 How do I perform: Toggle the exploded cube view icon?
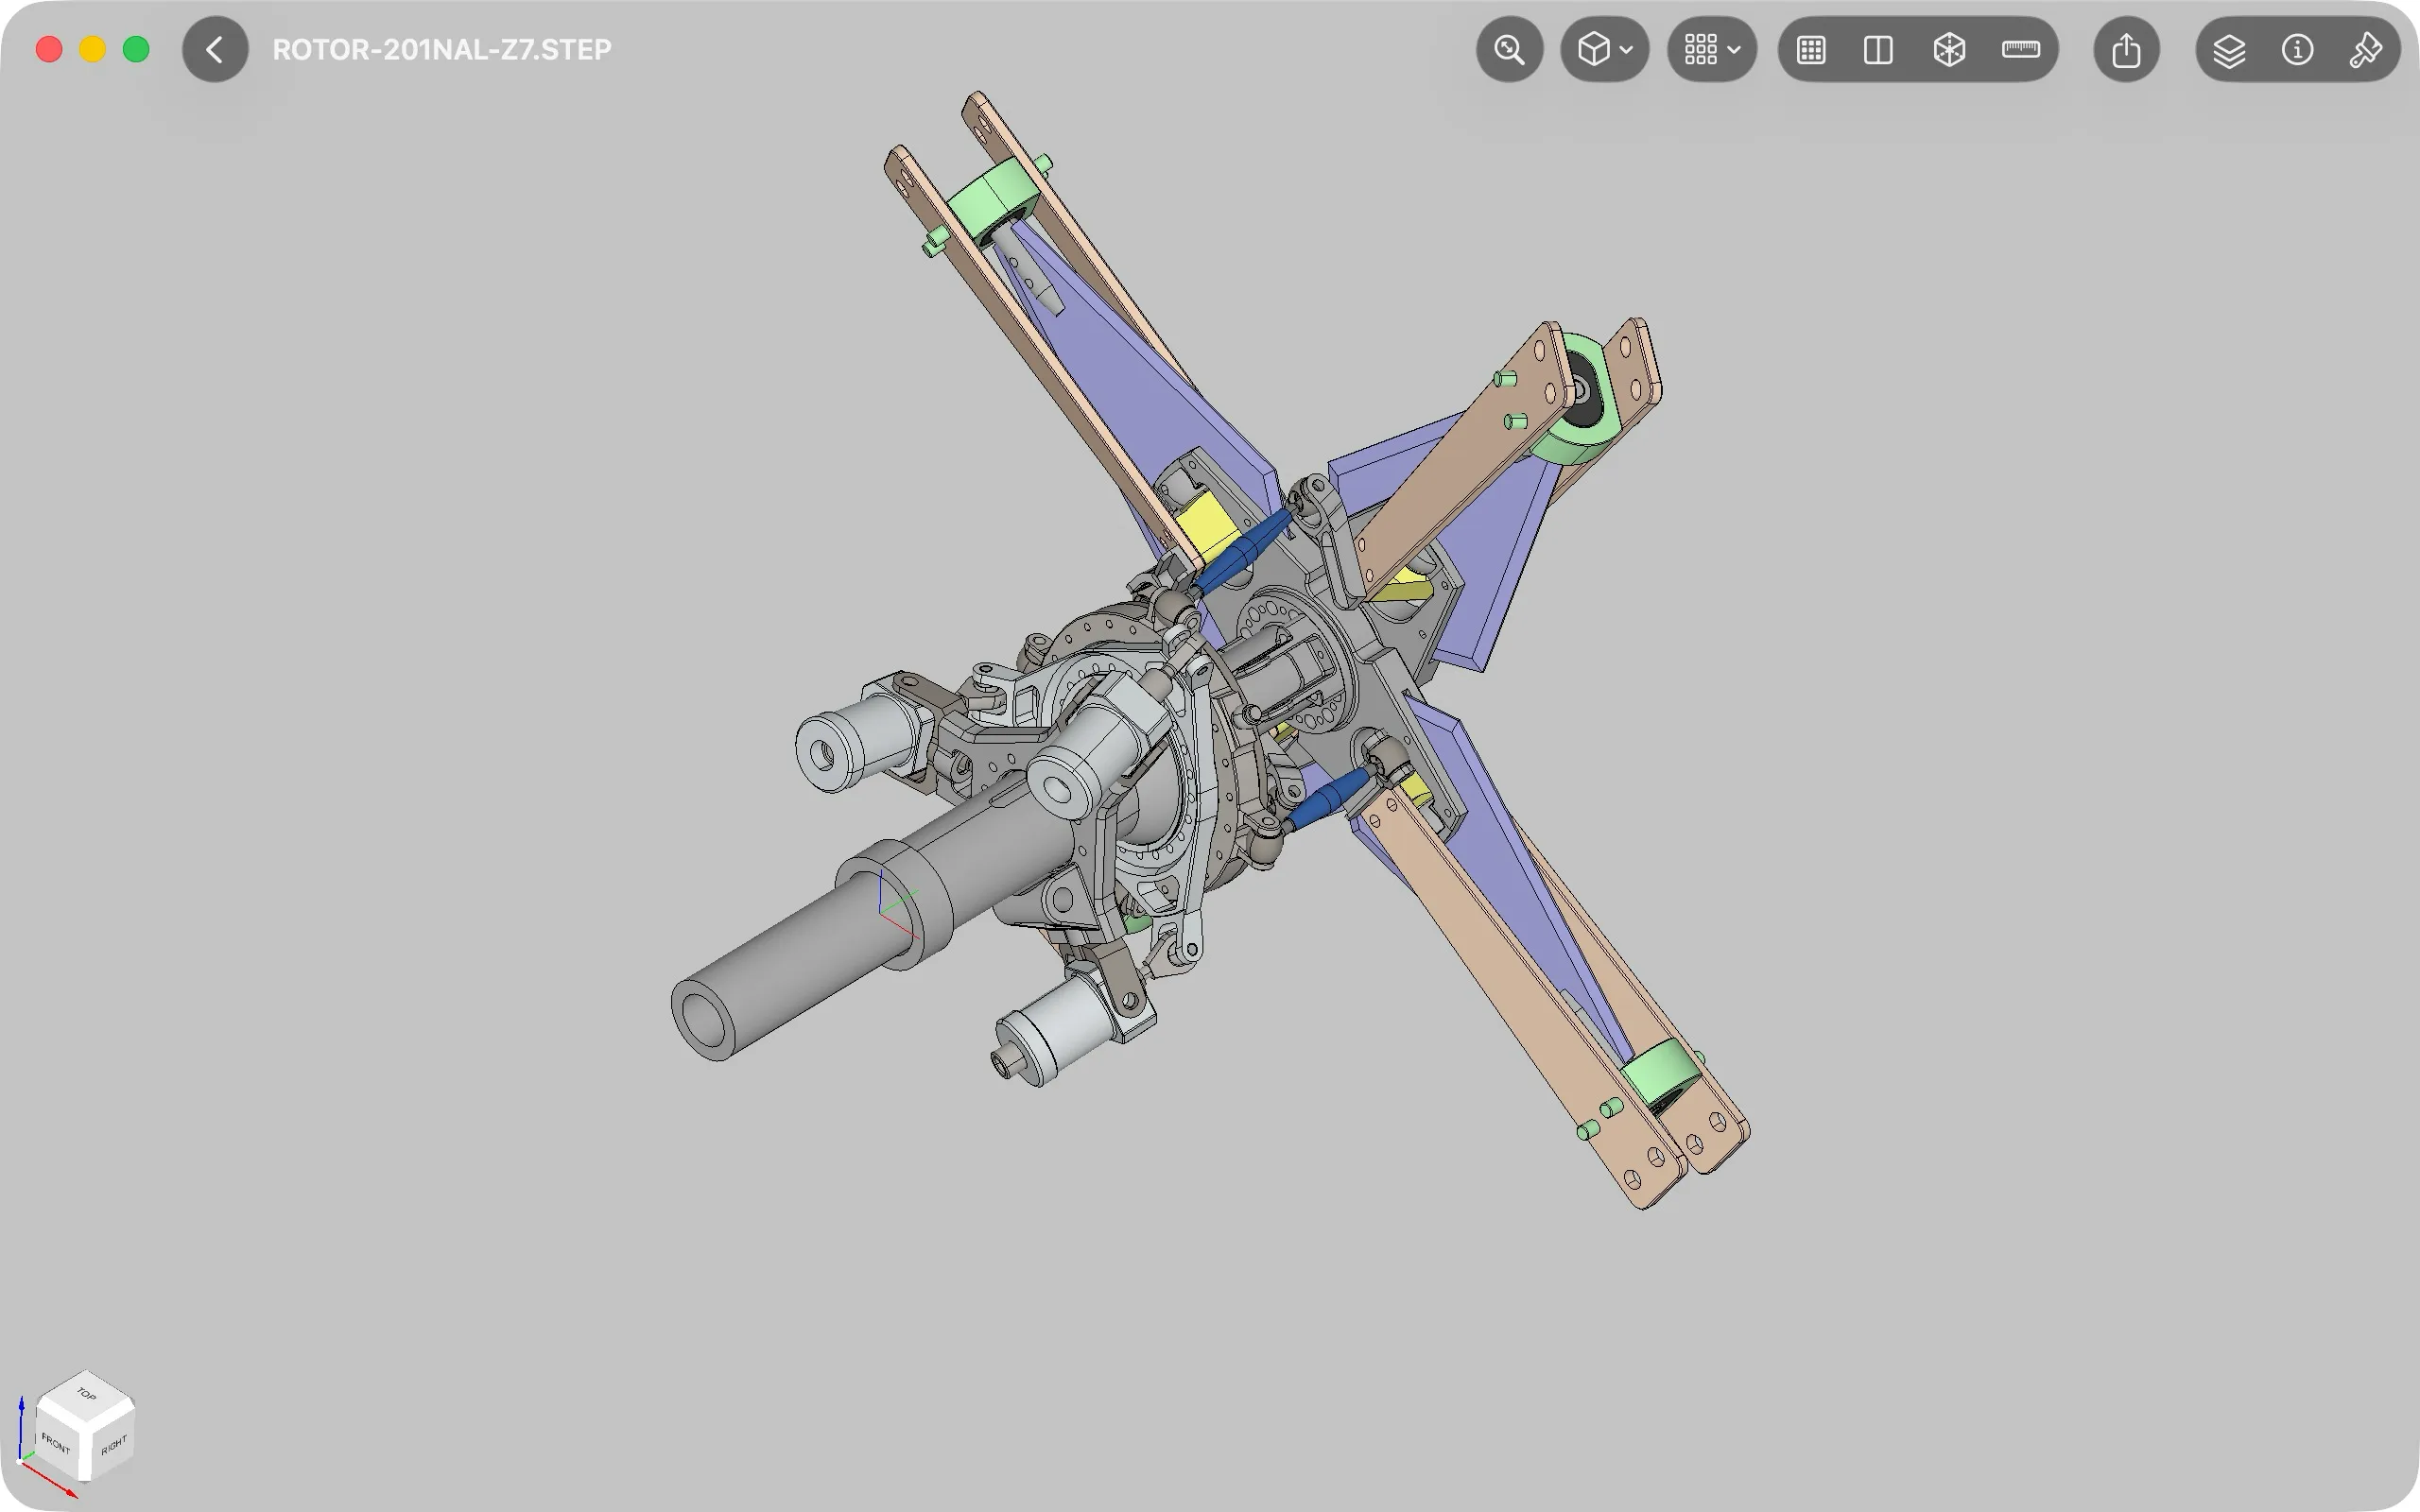click(x=1949, y=49)
